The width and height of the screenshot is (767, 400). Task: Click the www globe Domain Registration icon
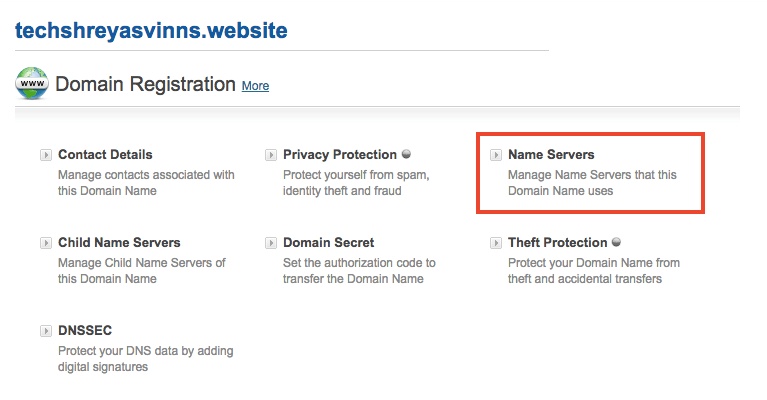(32, 83)
